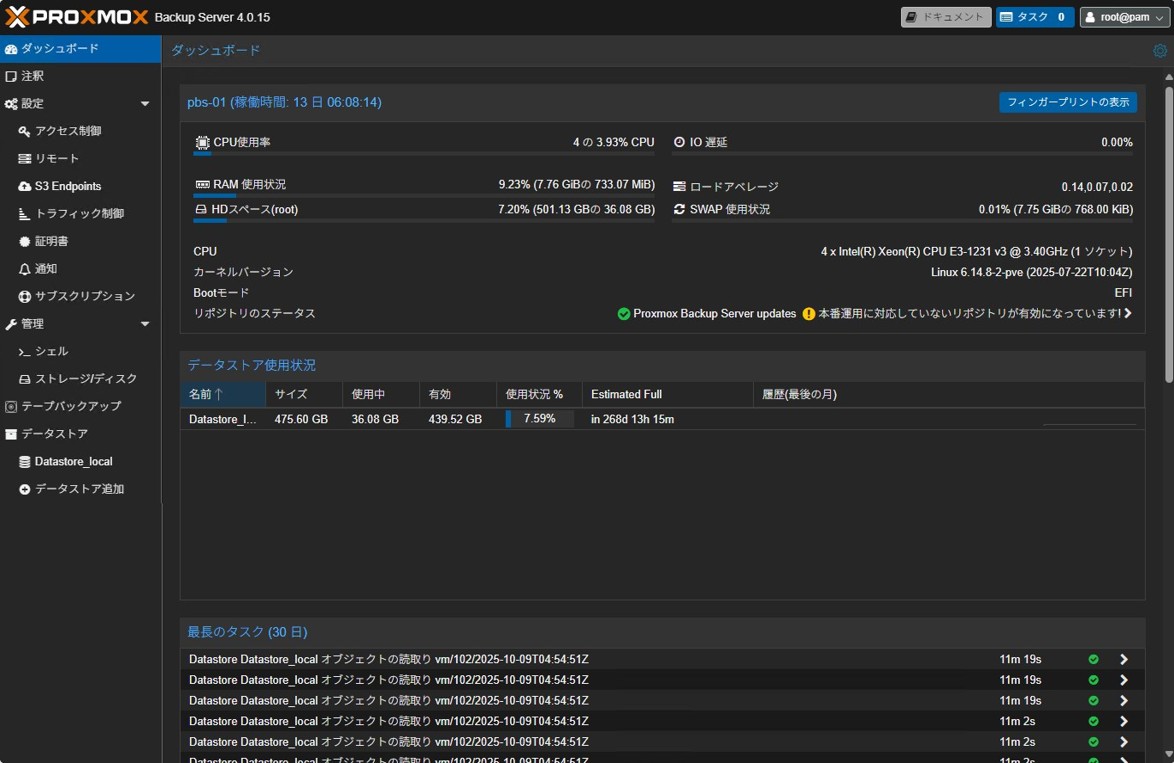Click the Proxmox logo in the header
This screenshot has width=1174, height=763.
coord(76,17)
